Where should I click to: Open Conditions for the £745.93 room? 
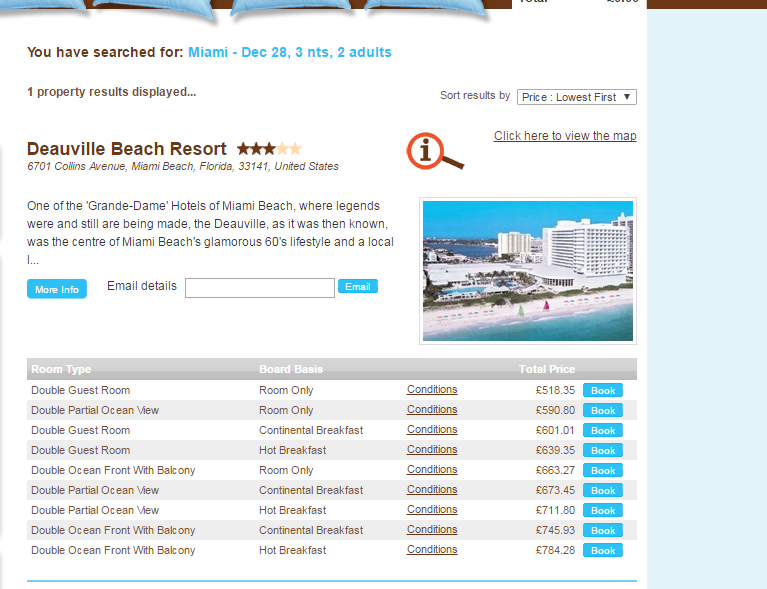point(432,530)
